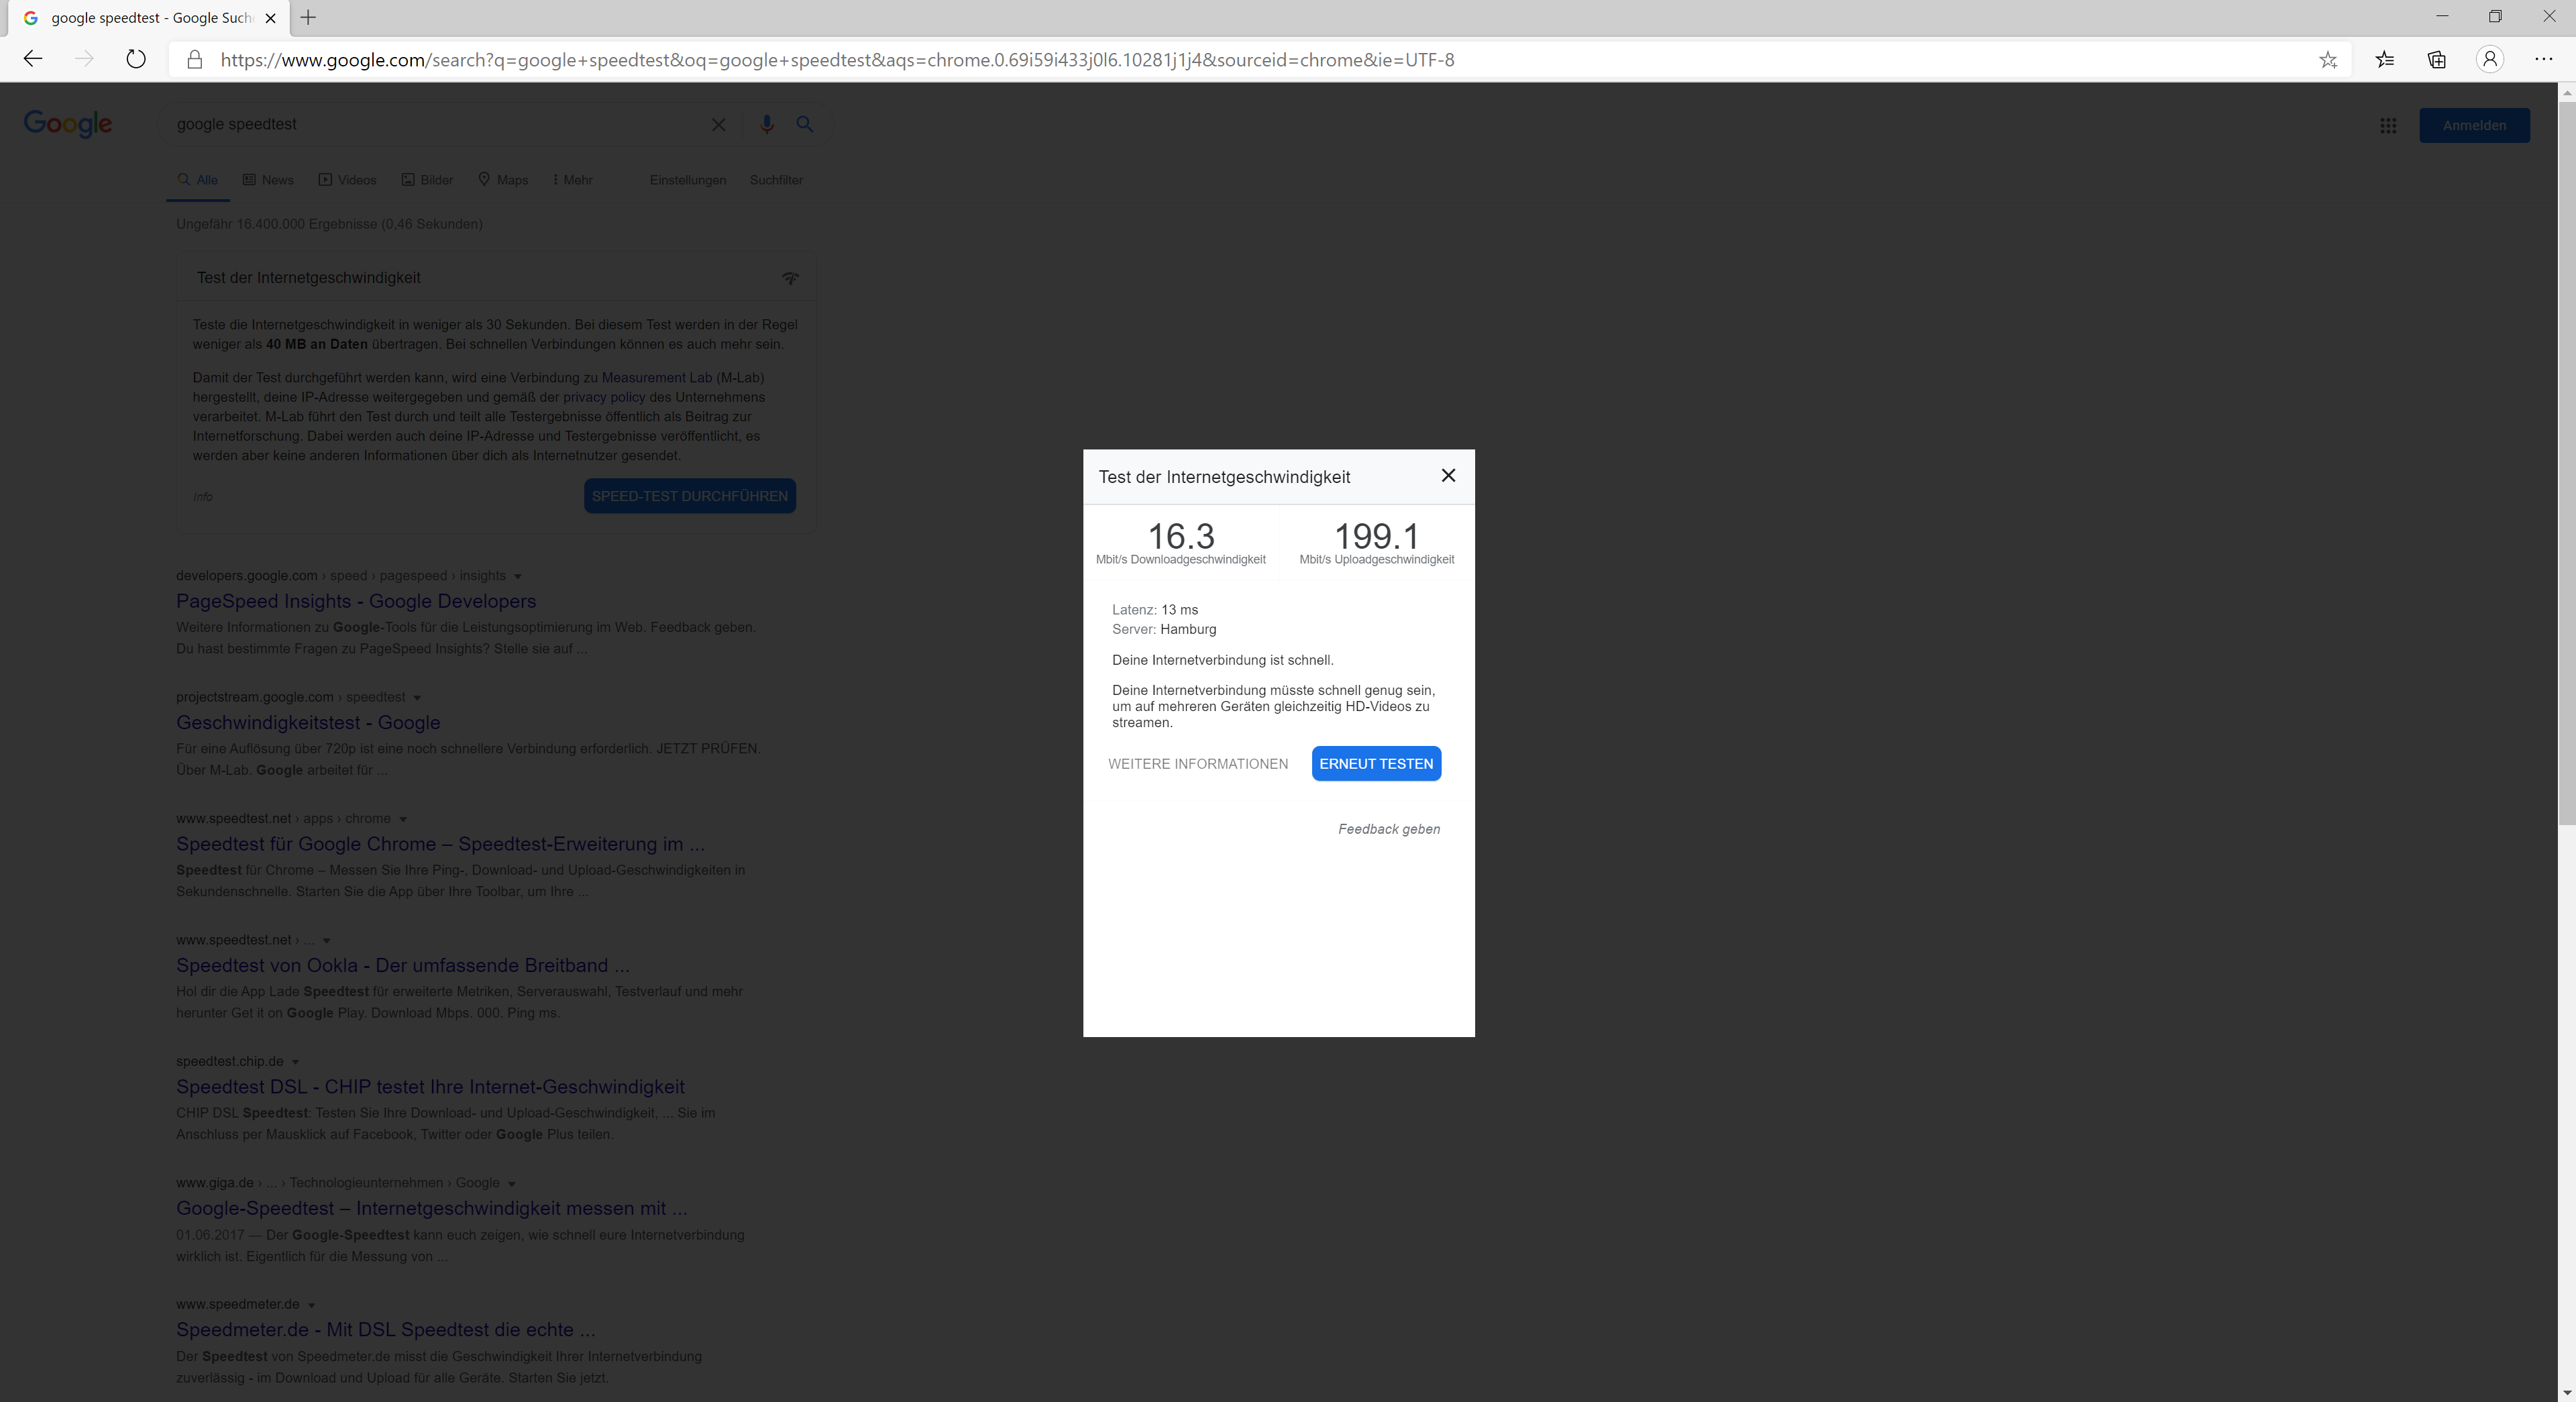Clear the search box text

(718, 125)
